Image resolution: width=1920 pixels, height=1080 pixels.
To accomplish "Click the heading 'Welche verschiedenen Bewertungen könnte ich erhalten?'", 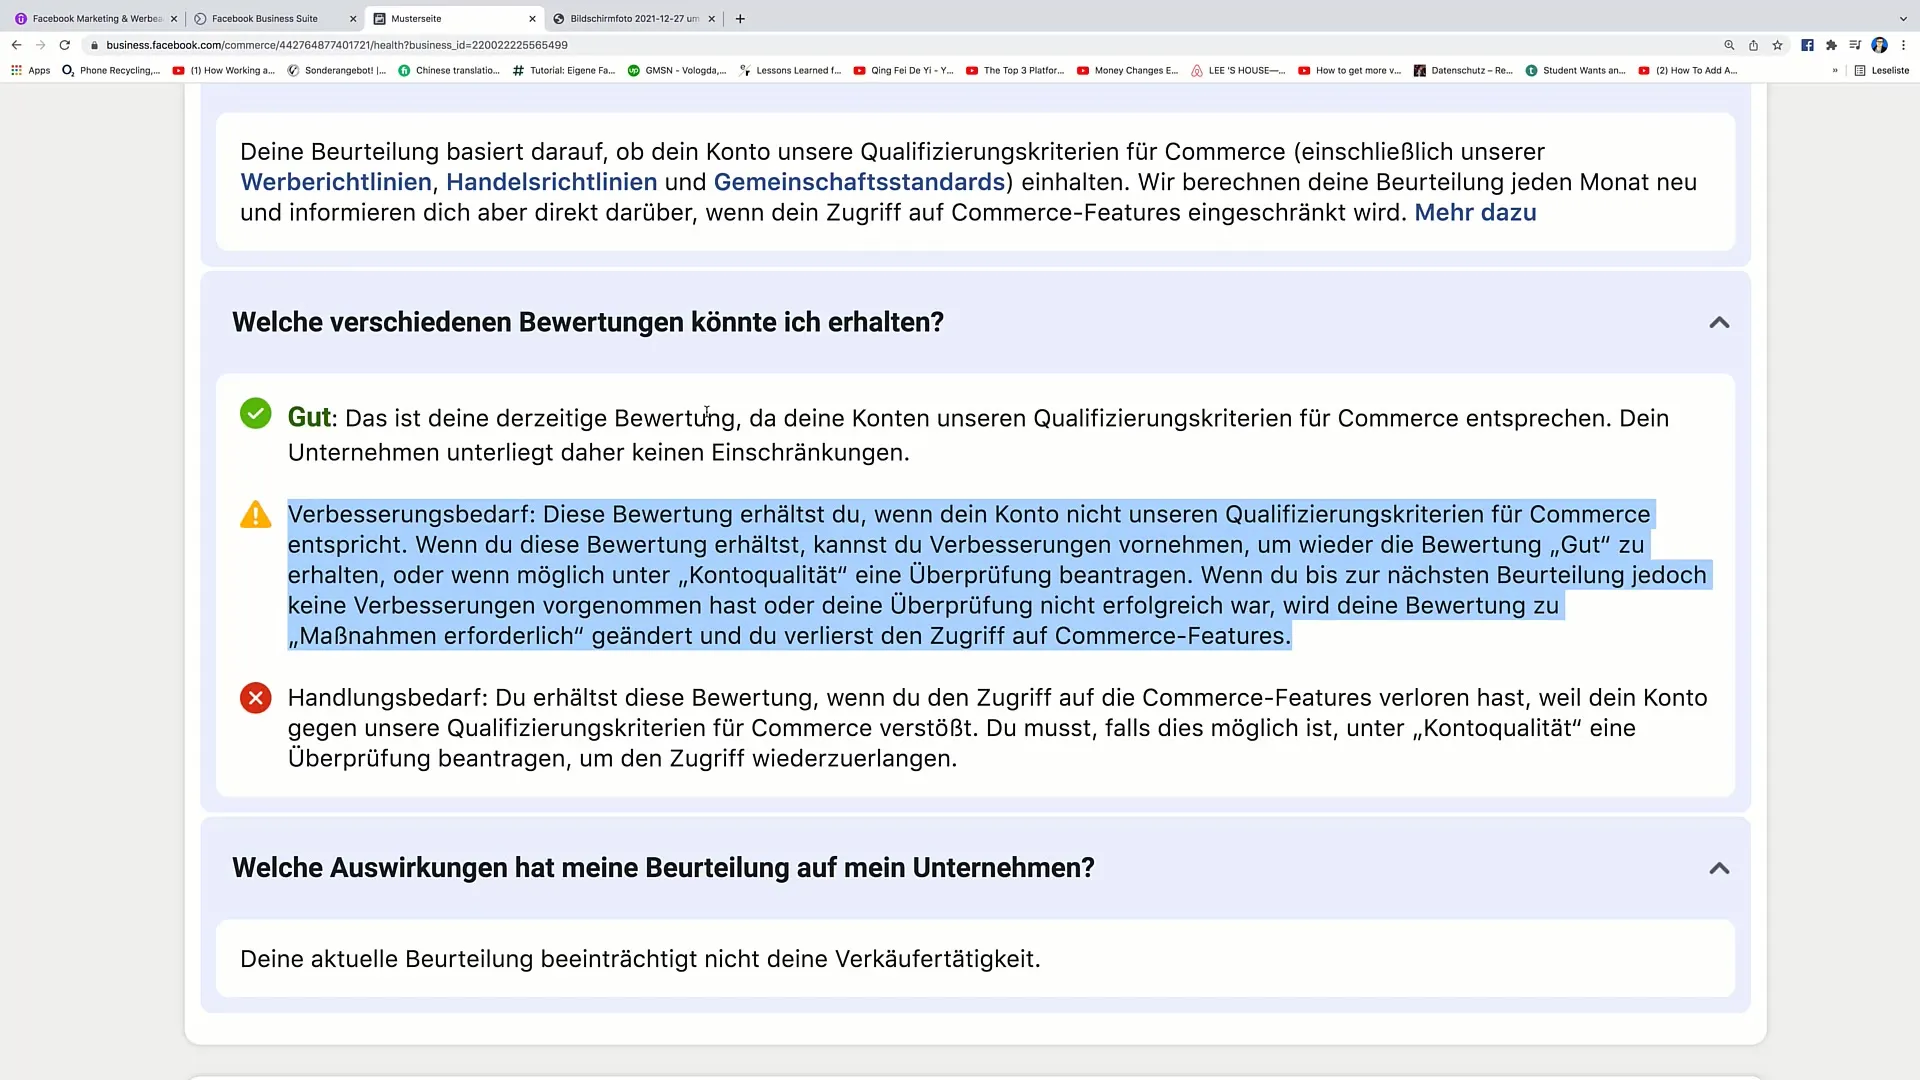I will pos(588,322).
